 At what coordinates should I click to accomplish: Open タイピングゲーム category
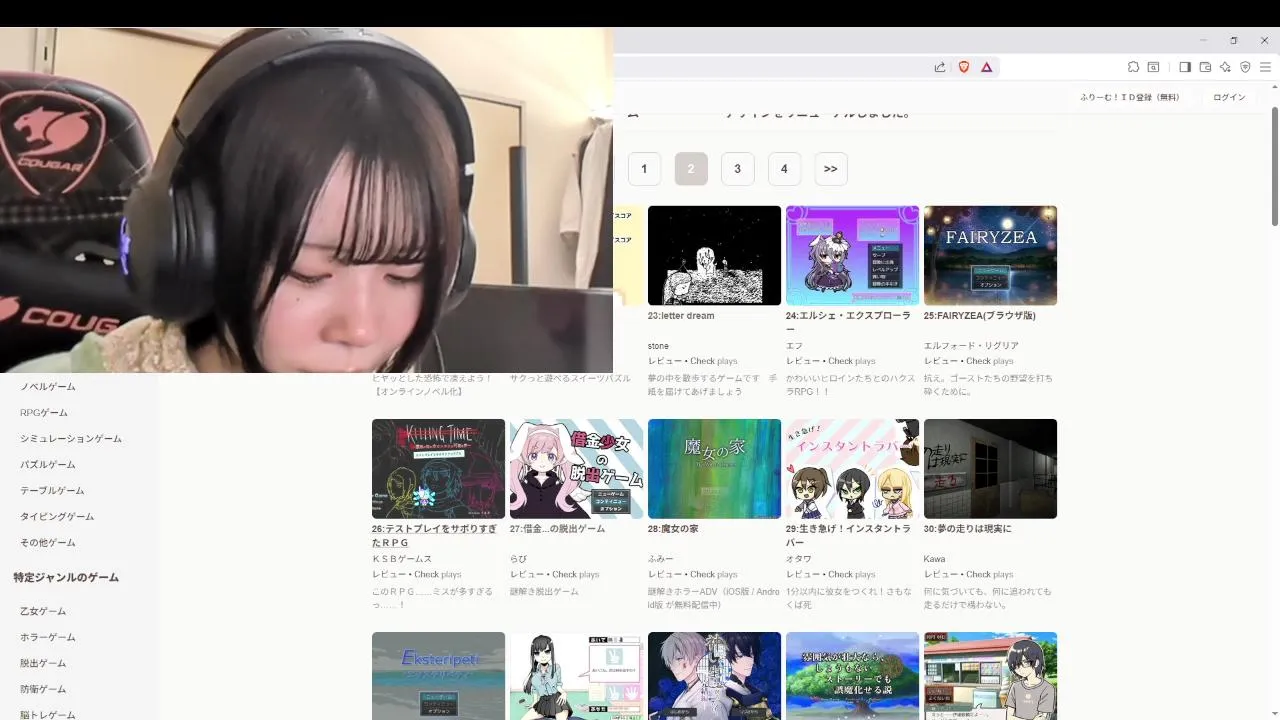pos(57,517)
